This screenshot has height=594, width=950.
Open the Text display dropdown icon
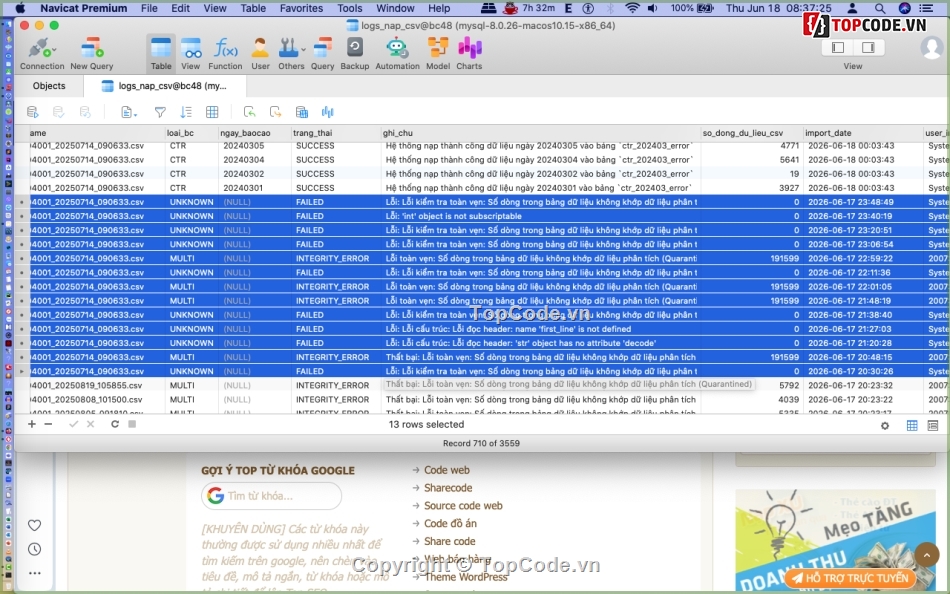(128, 112)
